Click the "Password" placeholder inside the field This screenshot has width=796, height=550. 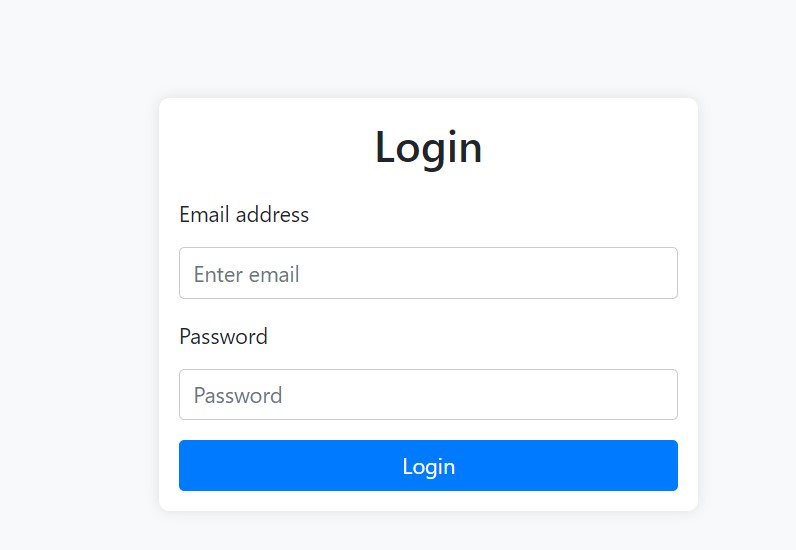point(238,396)
